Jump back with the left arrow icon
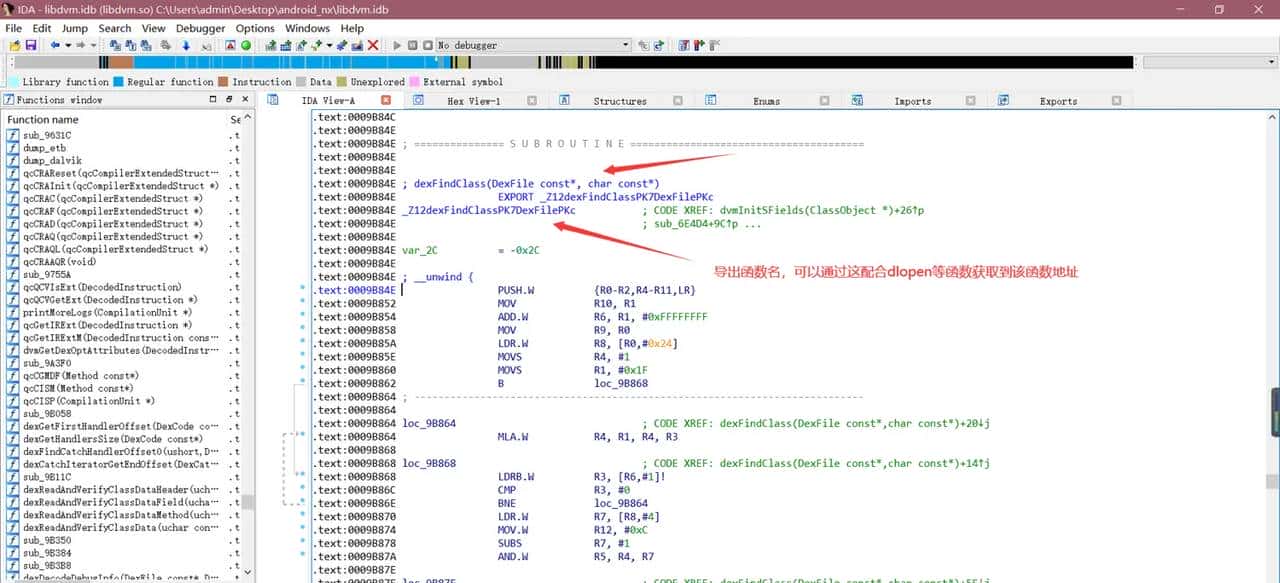Screen dimensions: 1280x583 click(x=55, y=46)
